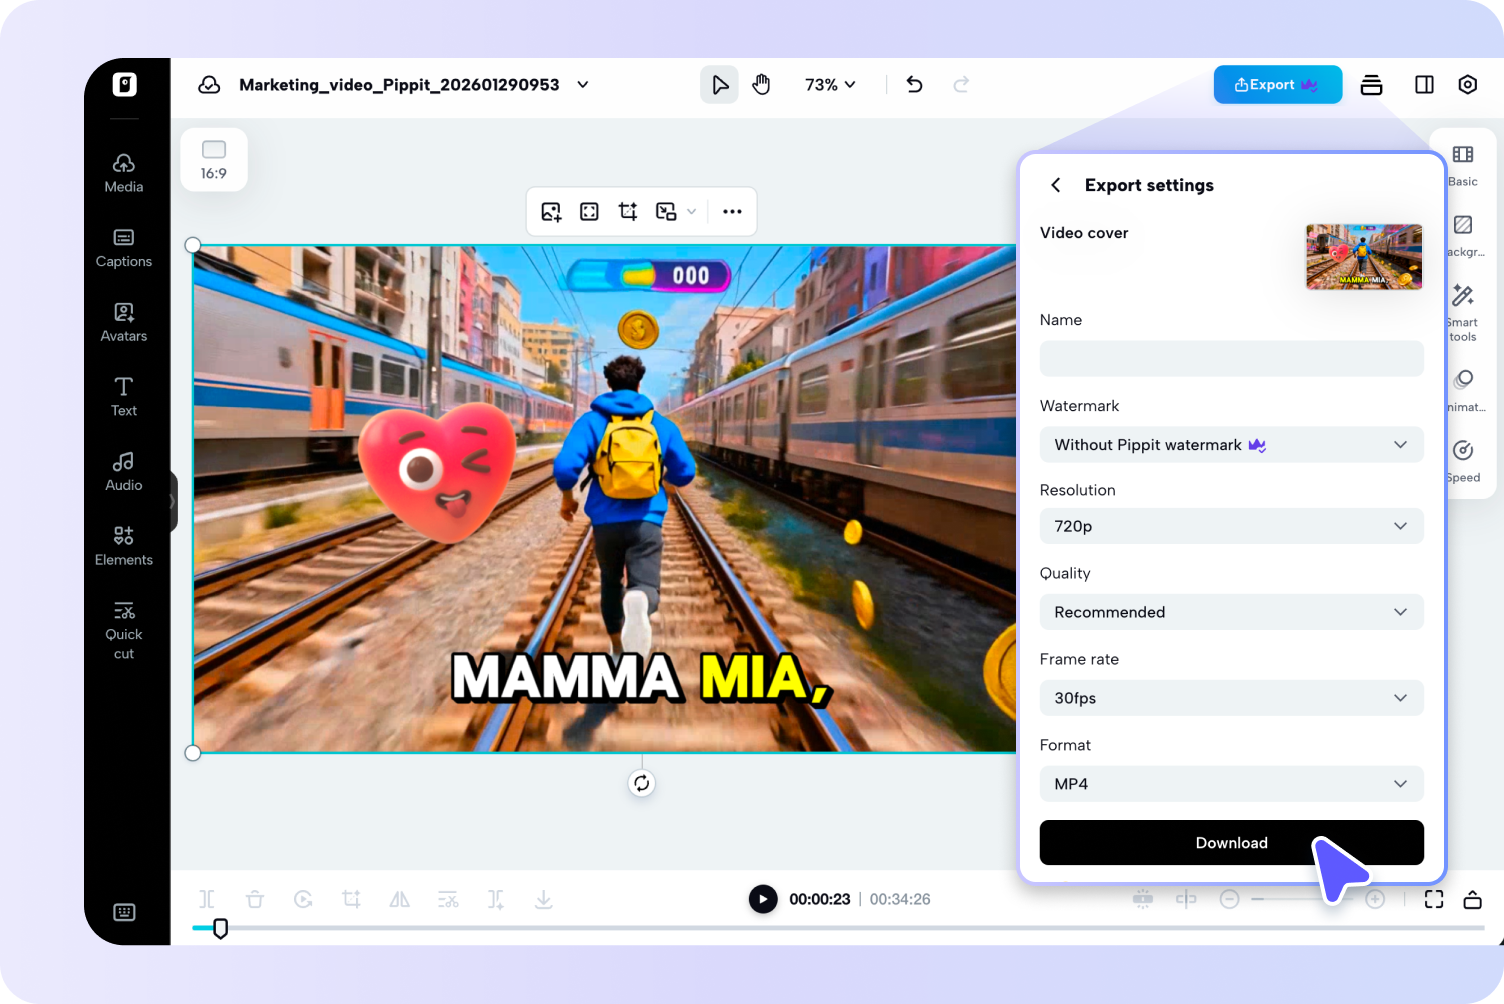The height and width of the screenshot is (1004, 1504).
Task: Click the timeline playhead marker
Action: (221, 928)
